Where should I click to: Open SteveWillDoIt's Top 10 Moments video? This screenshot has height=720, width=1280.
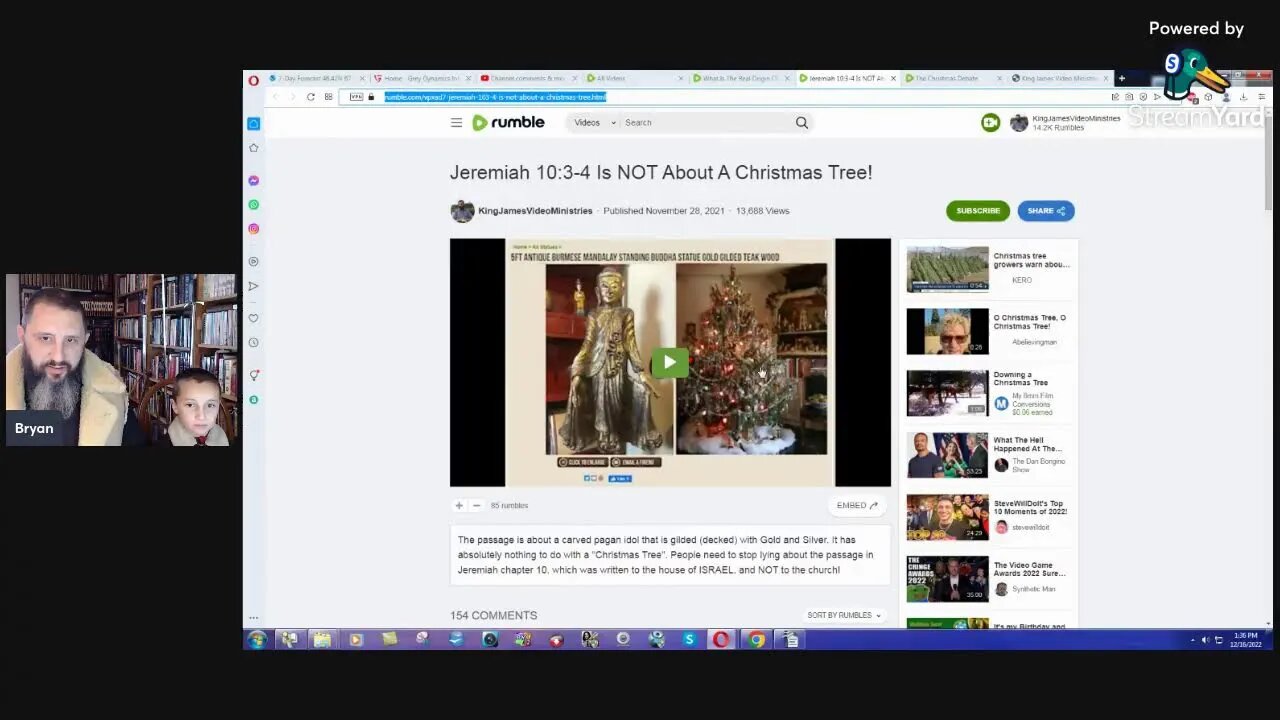click(x=947, y=517)
